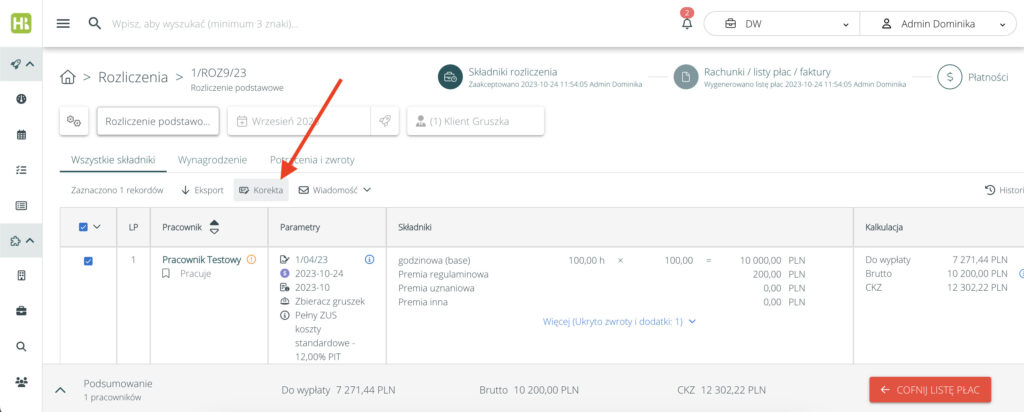Switch to the Wynagrodzenie tab
Image resolution: width=1024 pixels, height=412 pixels.
(211, 160)
